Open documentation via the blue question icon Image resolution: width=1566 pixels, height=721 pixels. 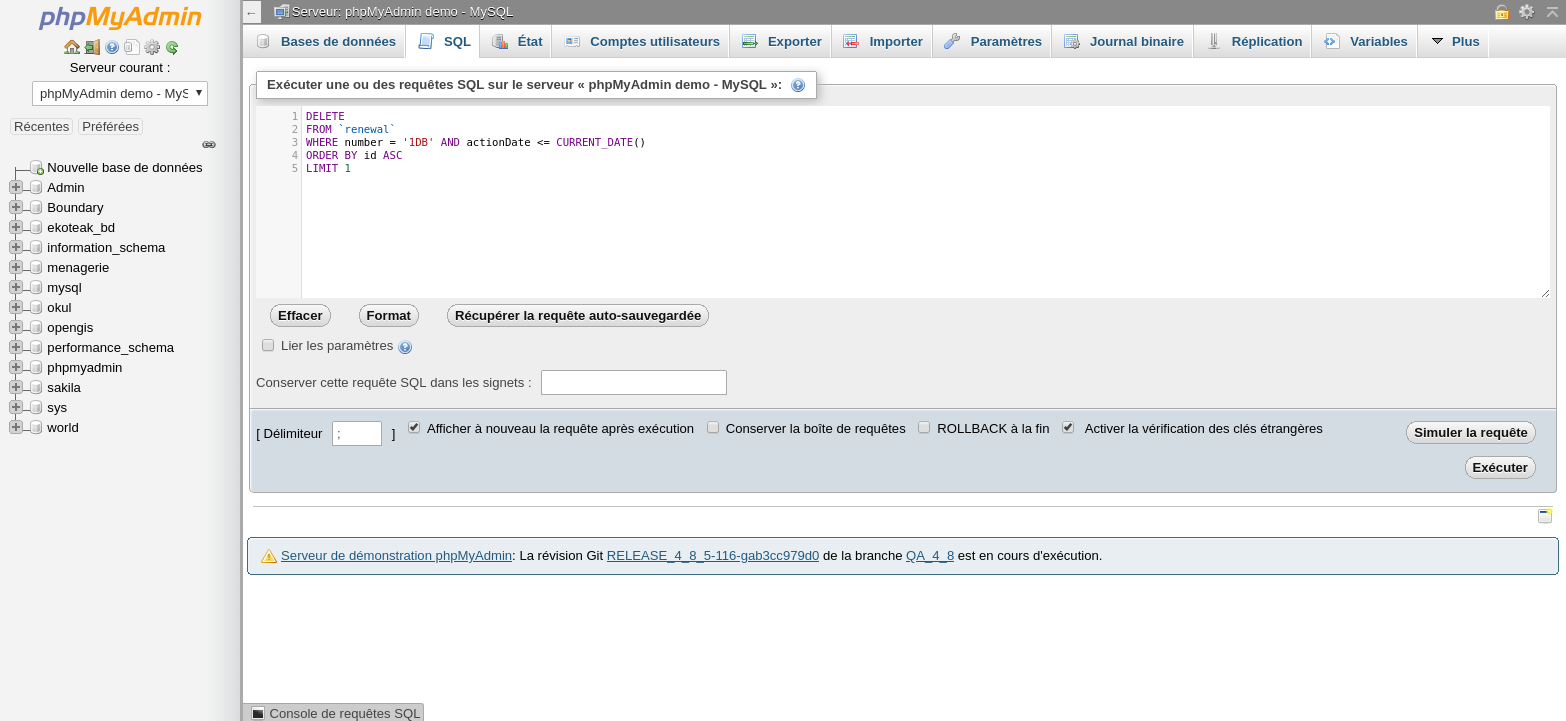pos(112,47)
